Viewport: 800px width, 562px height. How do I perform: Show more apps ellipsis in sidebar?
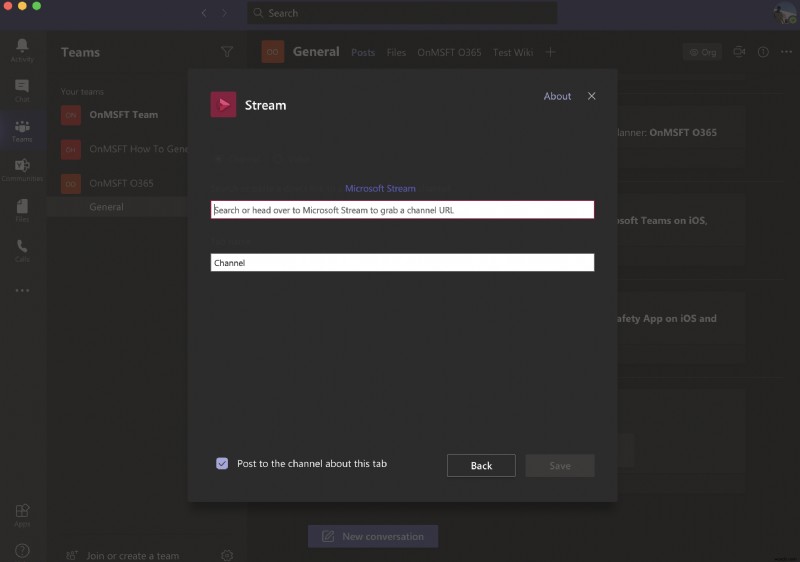(22, 290)
